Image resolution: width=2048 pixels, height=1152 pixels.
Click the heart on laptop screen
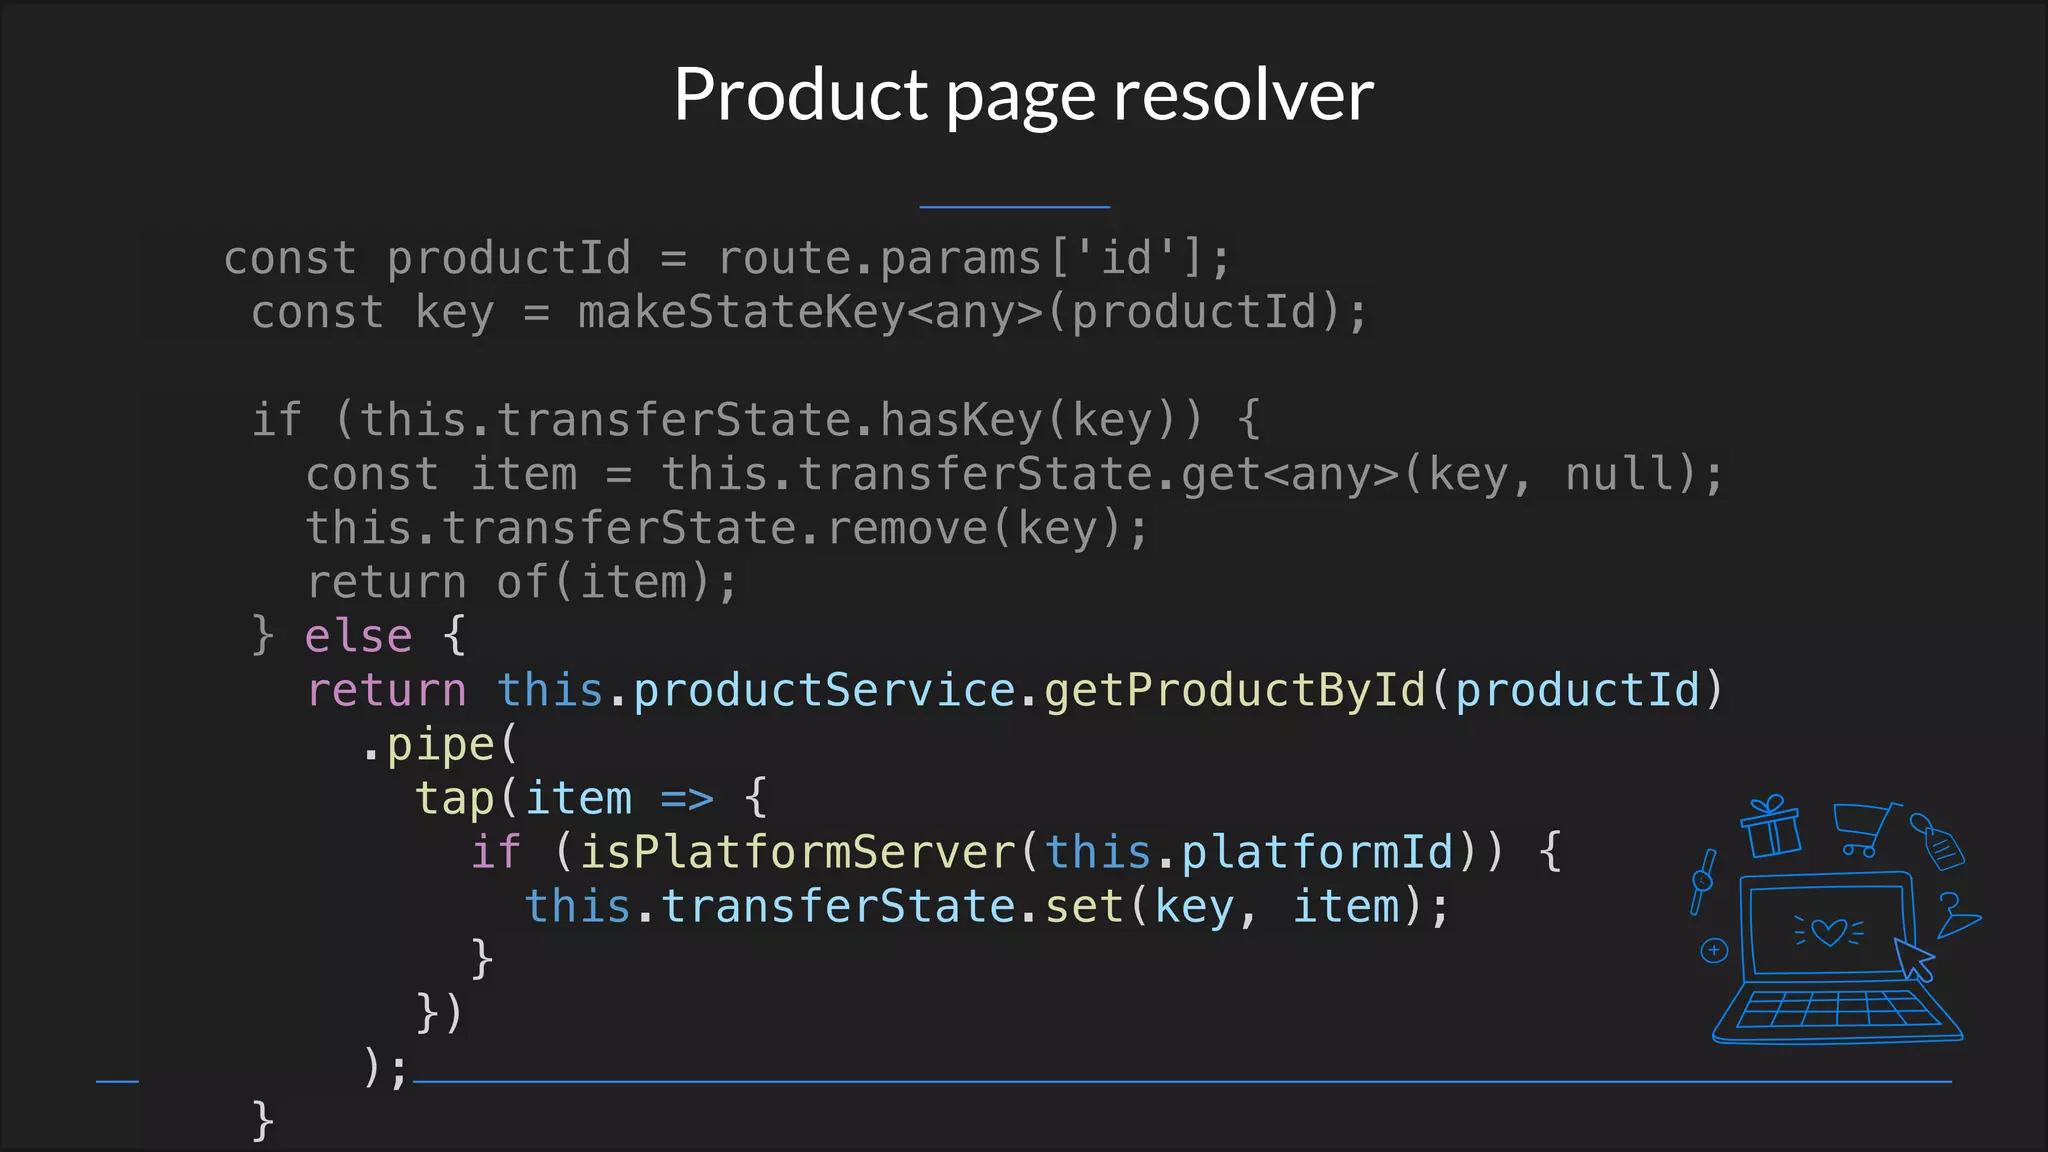pos(1829,932)
